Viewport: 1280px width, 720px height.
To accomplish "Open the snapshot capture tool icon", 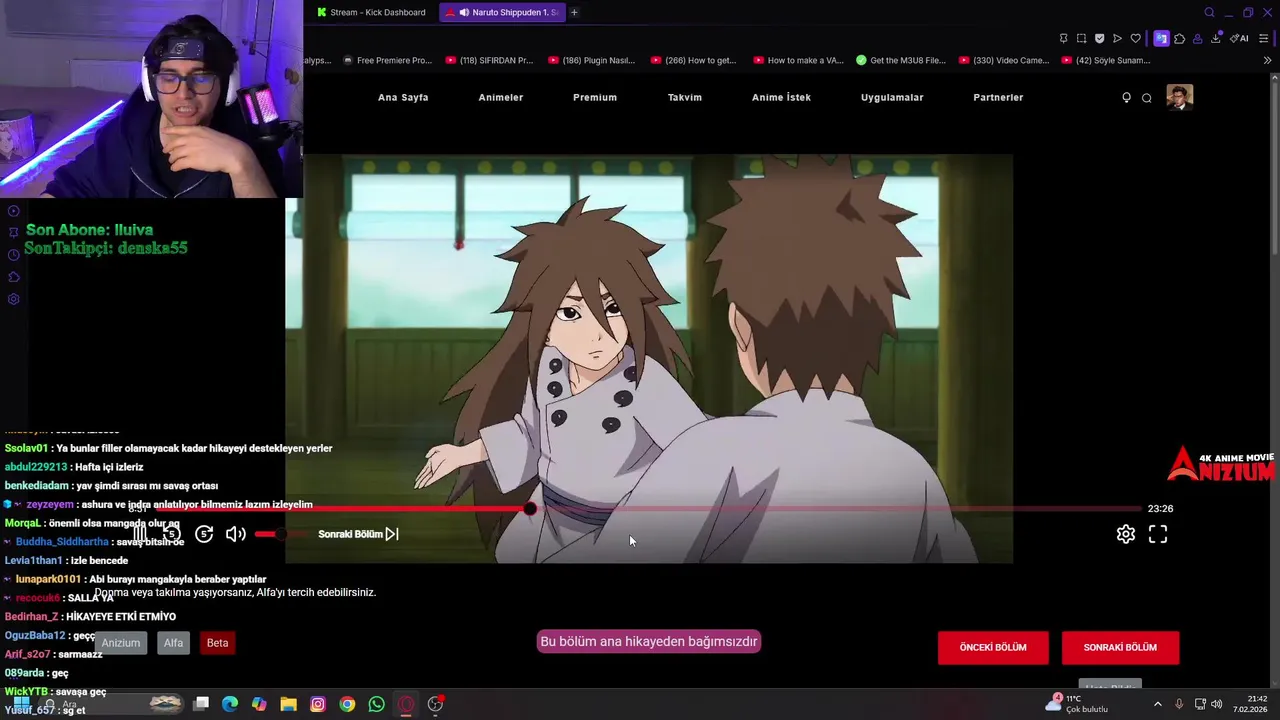I will (1081, 38).
